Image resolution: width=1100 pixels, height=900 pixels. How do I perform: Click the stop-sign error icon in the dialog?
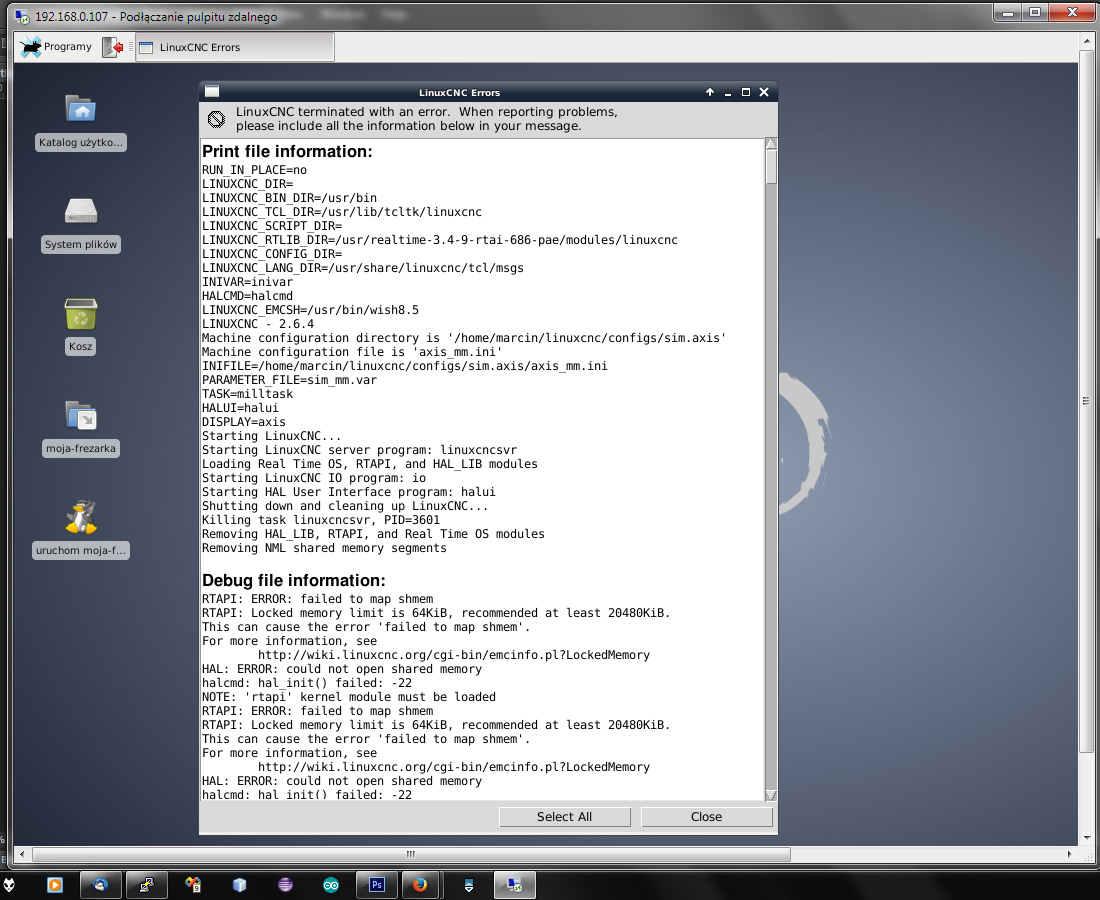[216, 119]
